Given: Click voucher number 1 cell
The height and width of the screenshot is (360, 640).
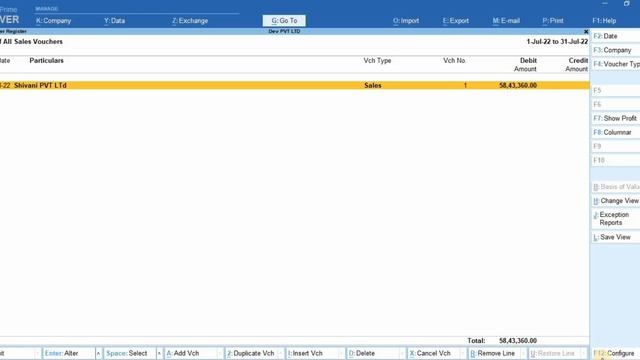Looking at the screenshot, I should coord(465,85).
